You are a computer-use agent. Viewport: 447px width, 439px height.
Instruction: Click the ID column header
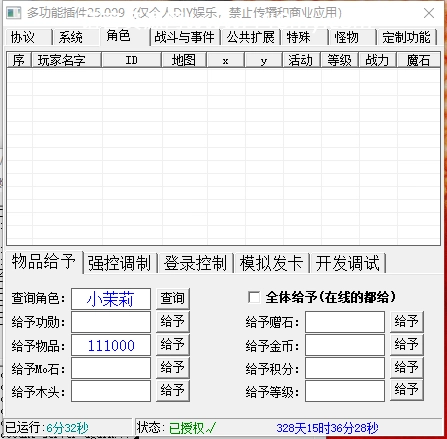132,61
